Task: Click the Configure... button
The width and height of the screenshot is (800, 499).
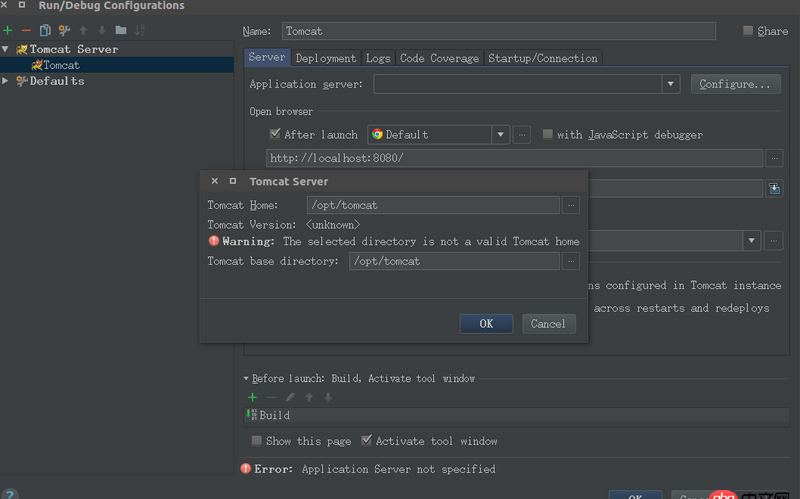Action: 735,84
